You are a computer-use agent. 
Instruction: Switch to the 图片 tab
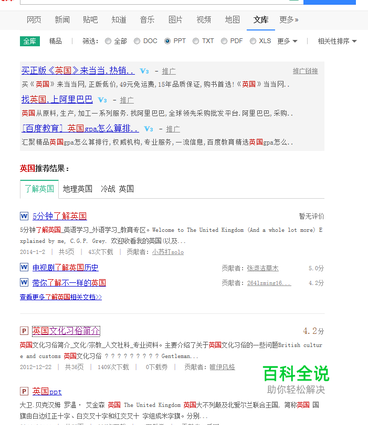(x=175, y=20)
